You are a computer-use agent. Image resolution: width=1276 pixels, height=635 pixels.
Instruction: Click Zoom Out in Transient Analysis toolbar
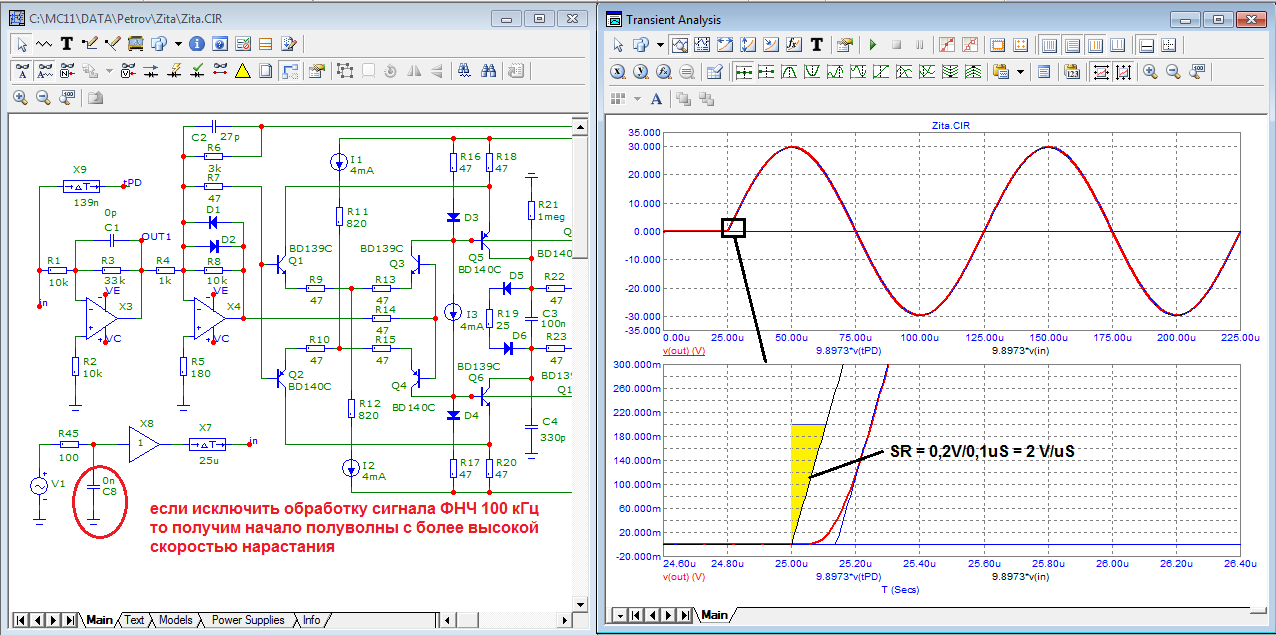[1173, 72]
